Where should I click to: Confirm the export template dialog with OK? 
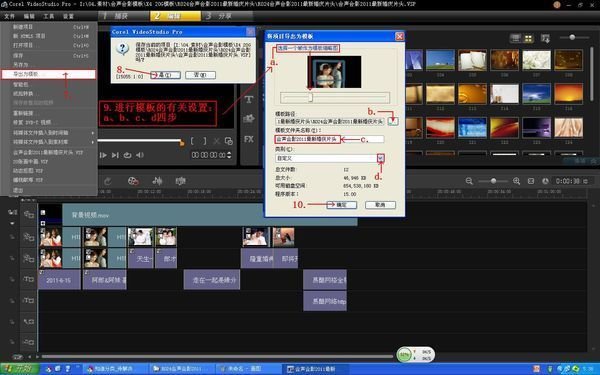(341, 205)
